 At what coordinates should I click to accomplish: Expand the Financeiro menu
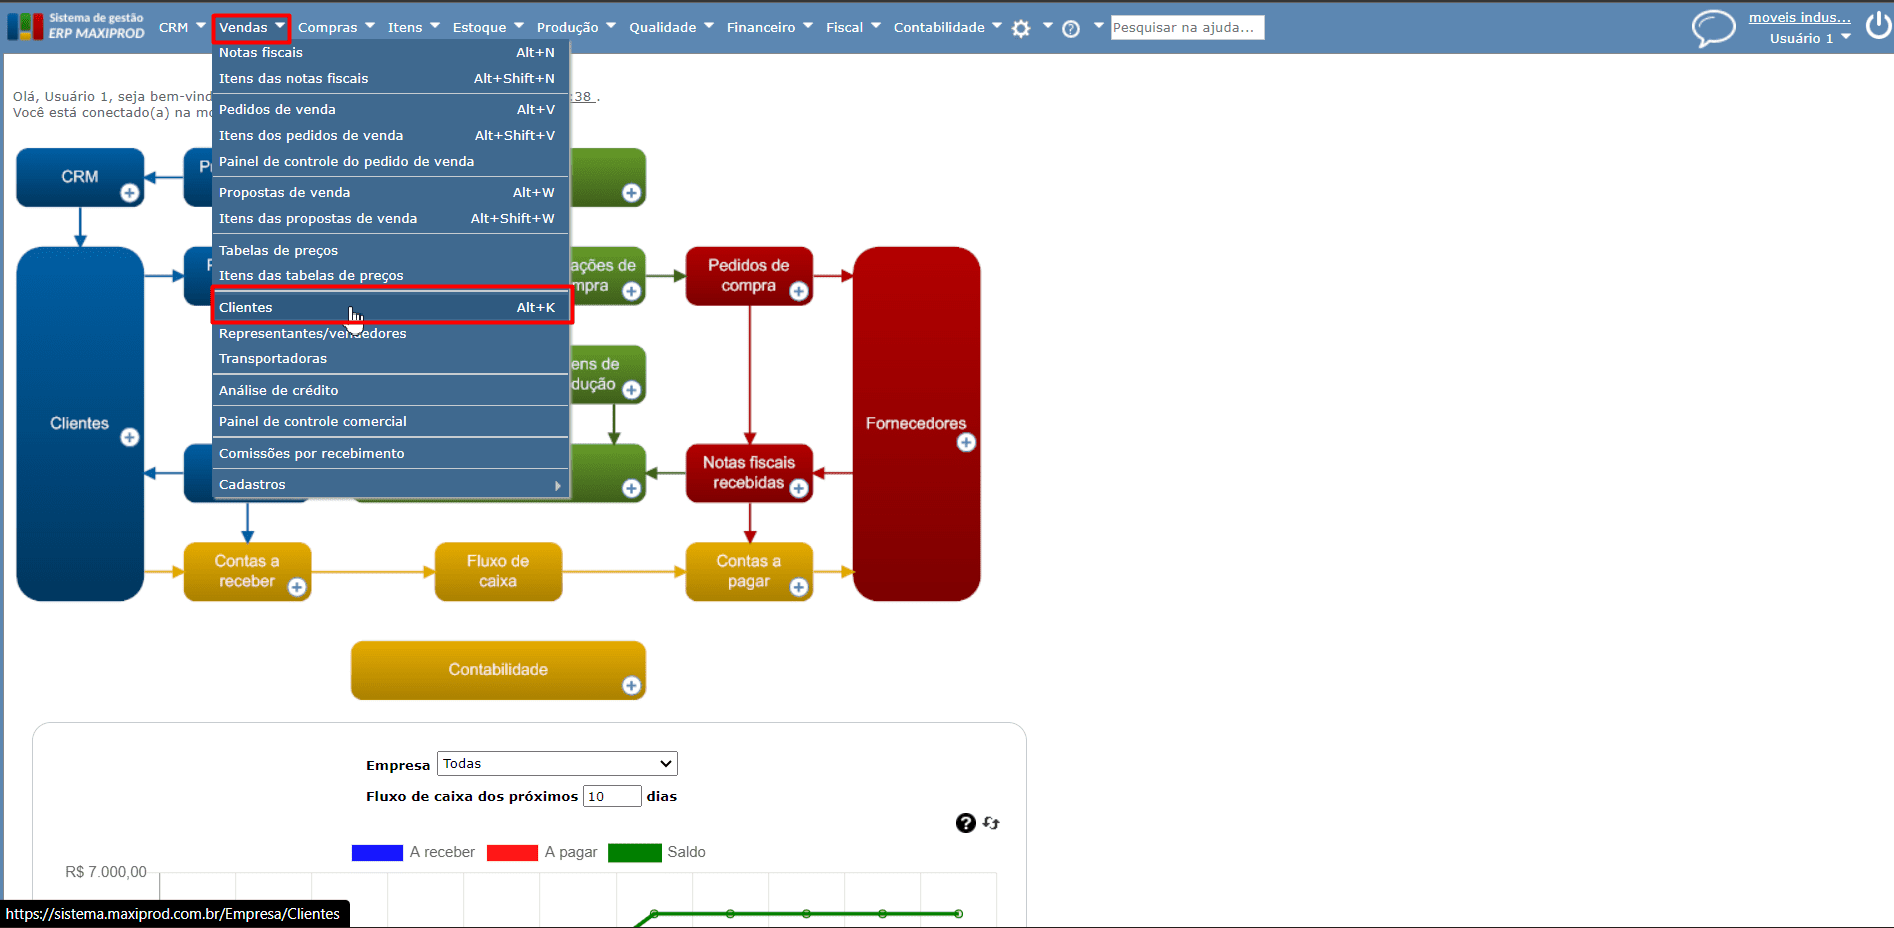pyautogui.click(x=770, y=27)
